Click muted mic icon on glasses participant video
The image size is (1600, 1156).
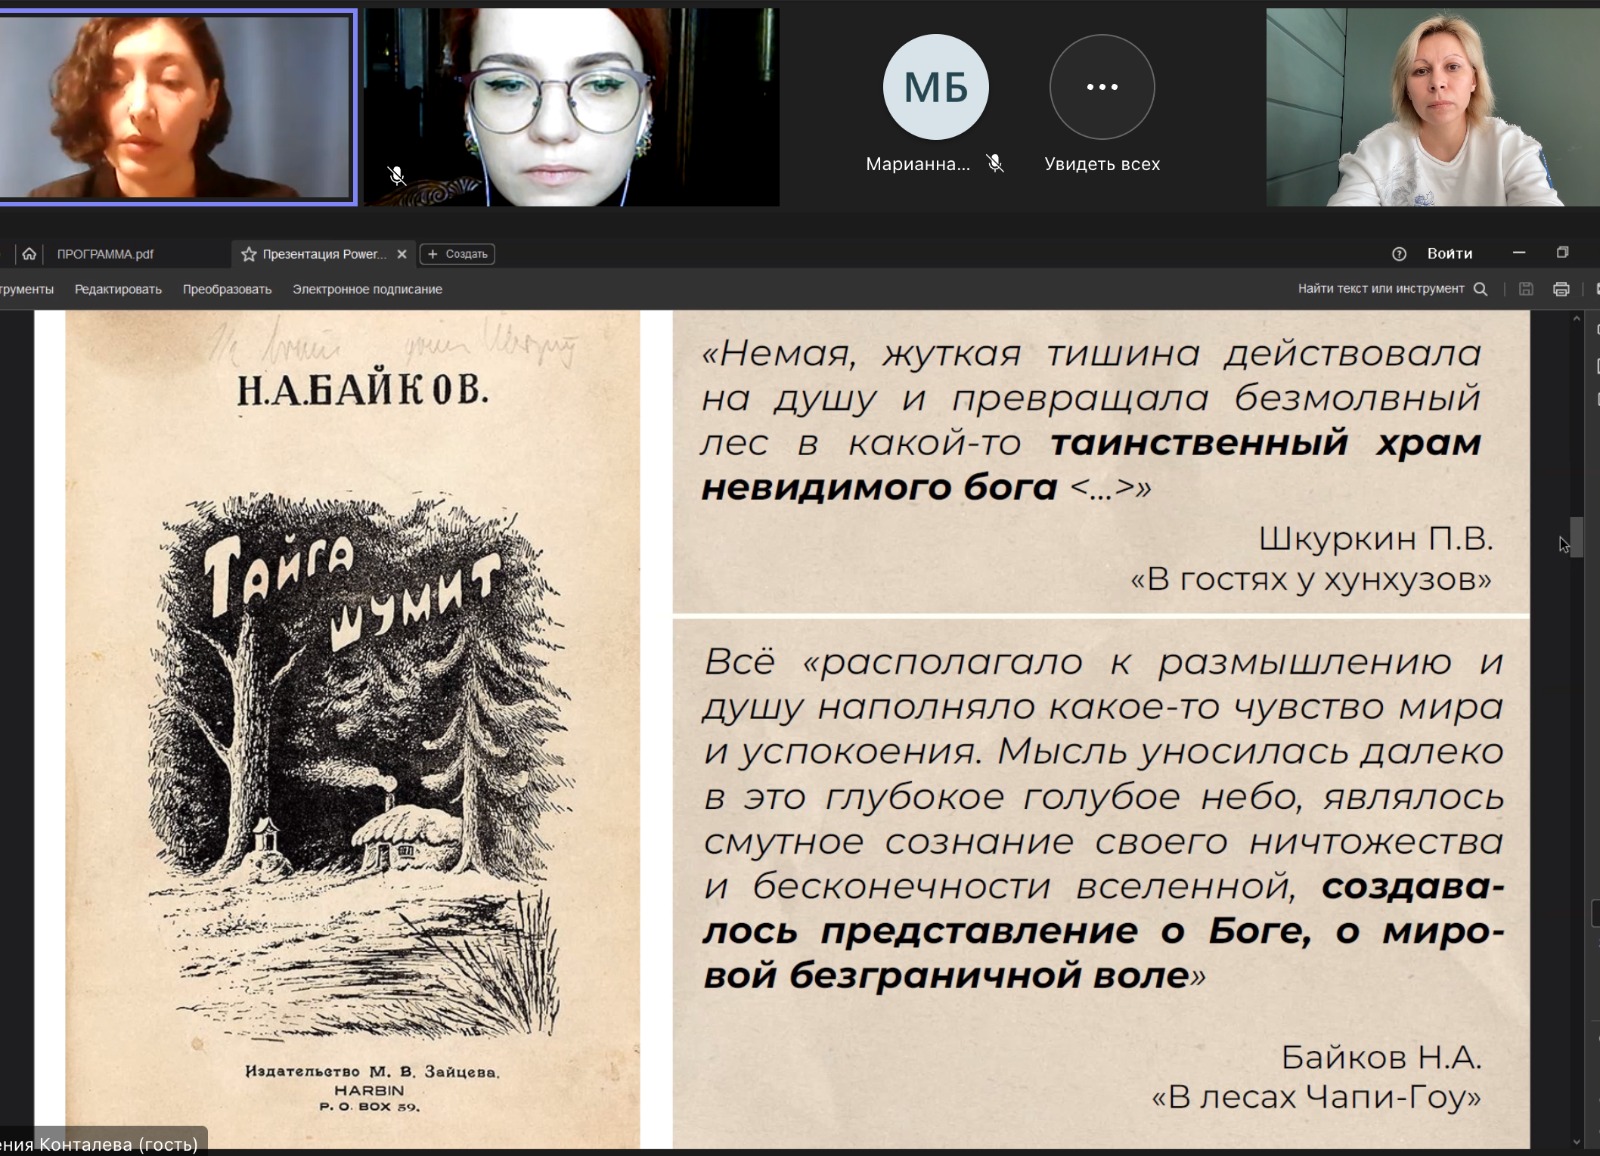point(397,176)
